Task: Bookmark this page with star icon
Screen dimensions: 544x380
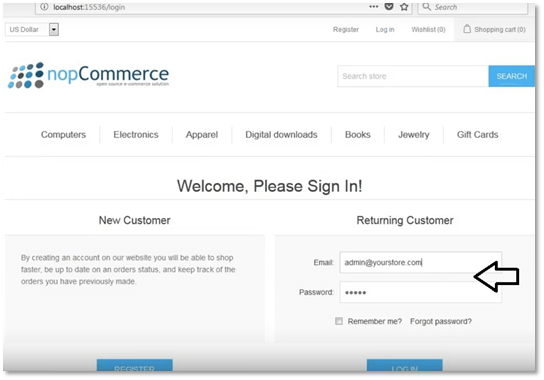Action: 404,7
